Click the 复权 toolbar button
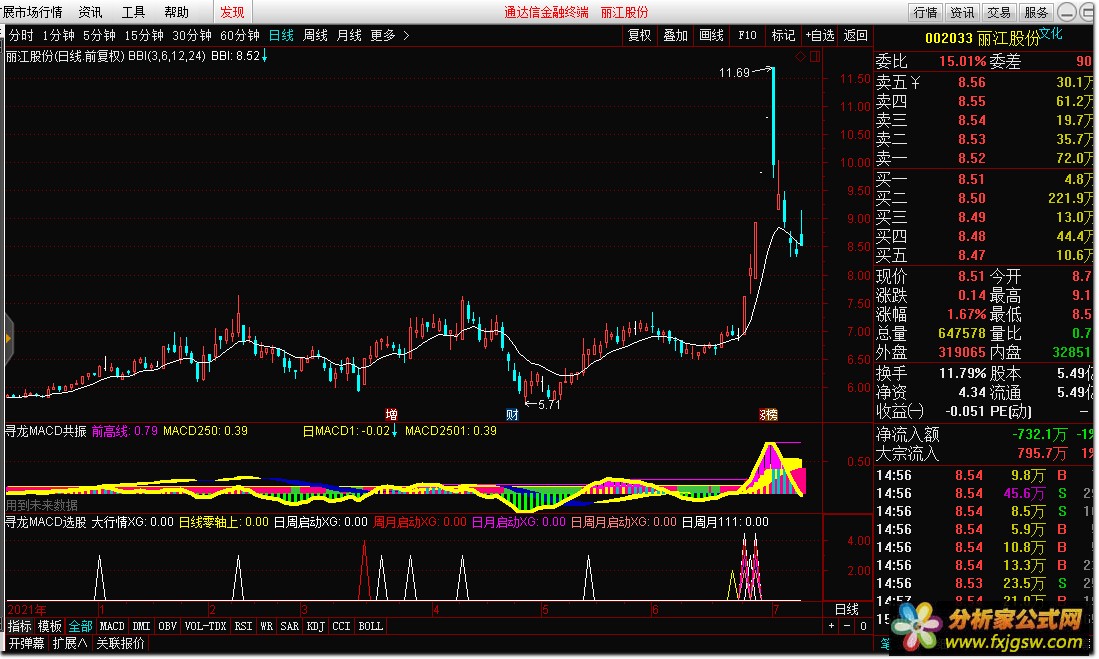The image size is (1099, 659). (x=639, y=35)
